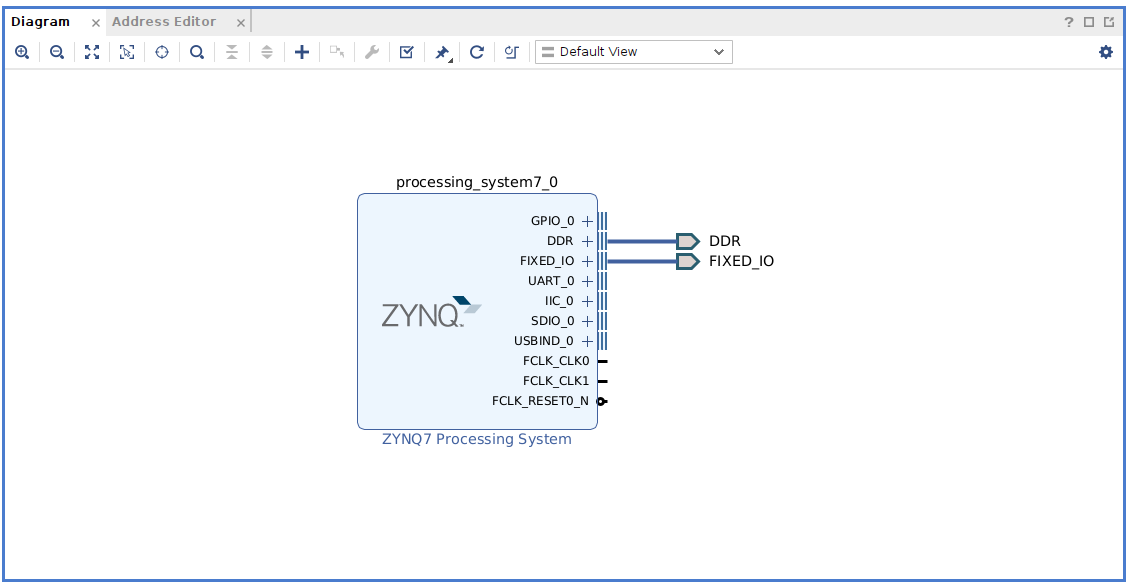The image size is (1128, 583).
Task: Close the Diagram tab
Action: 96,23
